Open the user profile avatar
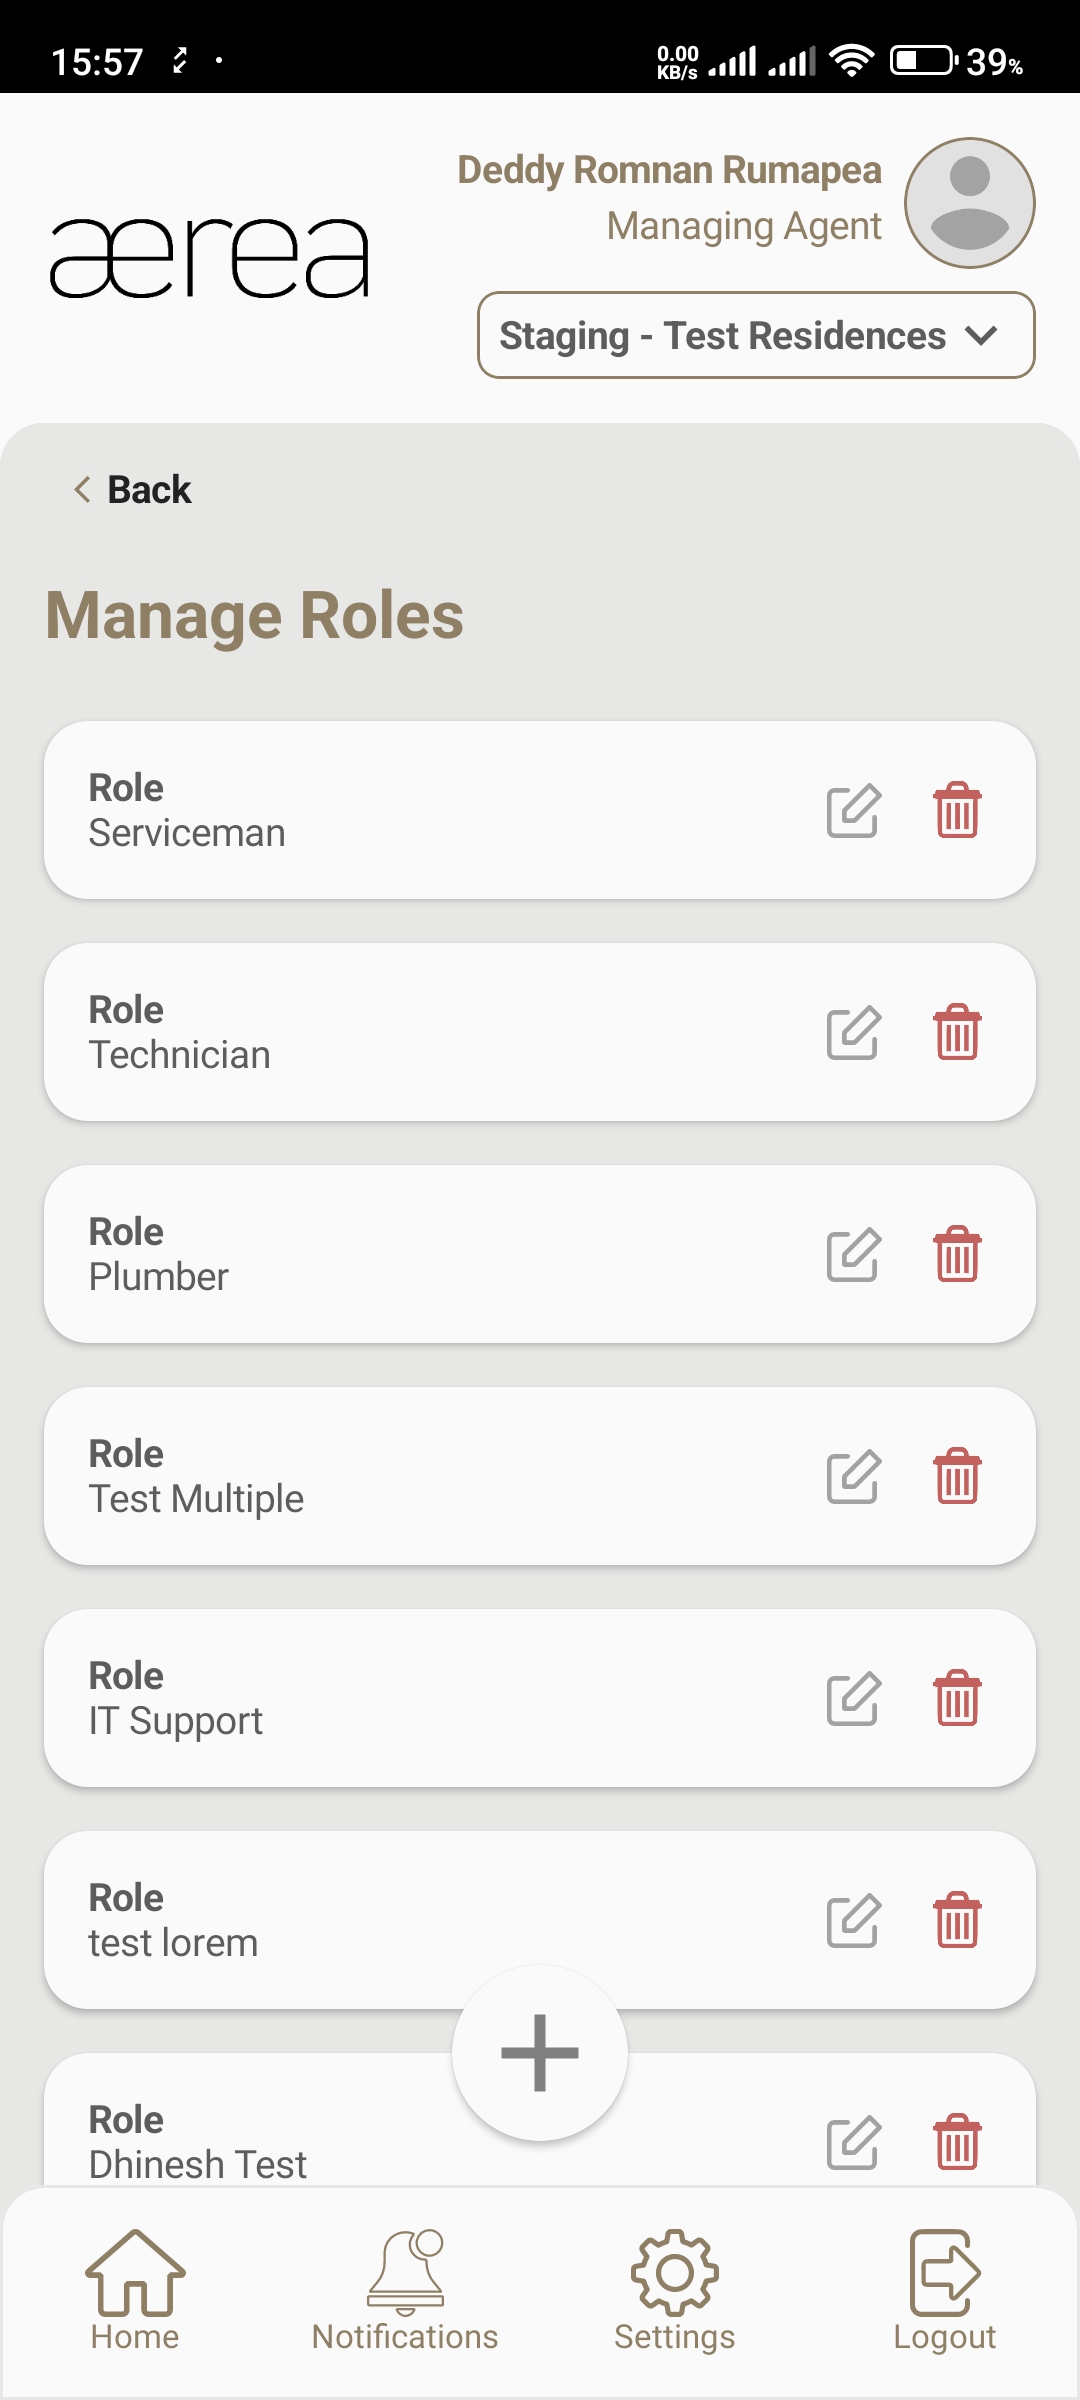The width and height of the screenshot is (1080, 2400). coord(969,203)
